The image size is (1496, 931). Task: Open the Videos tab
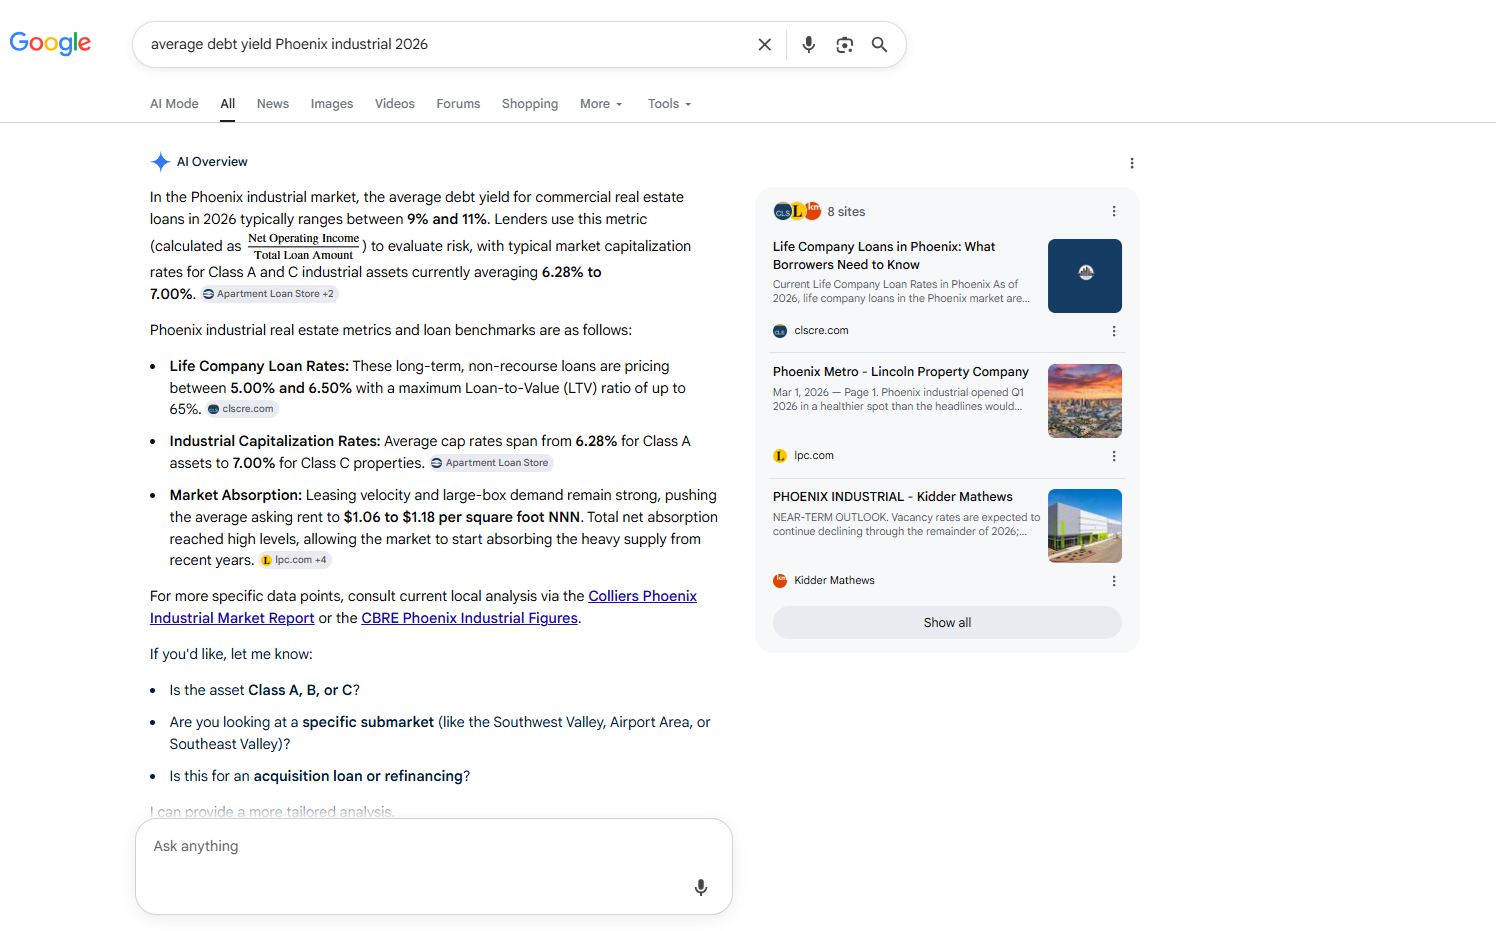coord(395,103)
